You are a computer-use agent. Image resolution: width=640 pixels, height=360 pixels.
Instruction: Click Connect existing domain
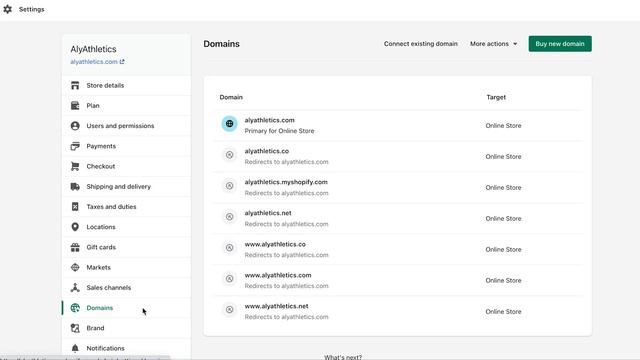pos(420,44)
